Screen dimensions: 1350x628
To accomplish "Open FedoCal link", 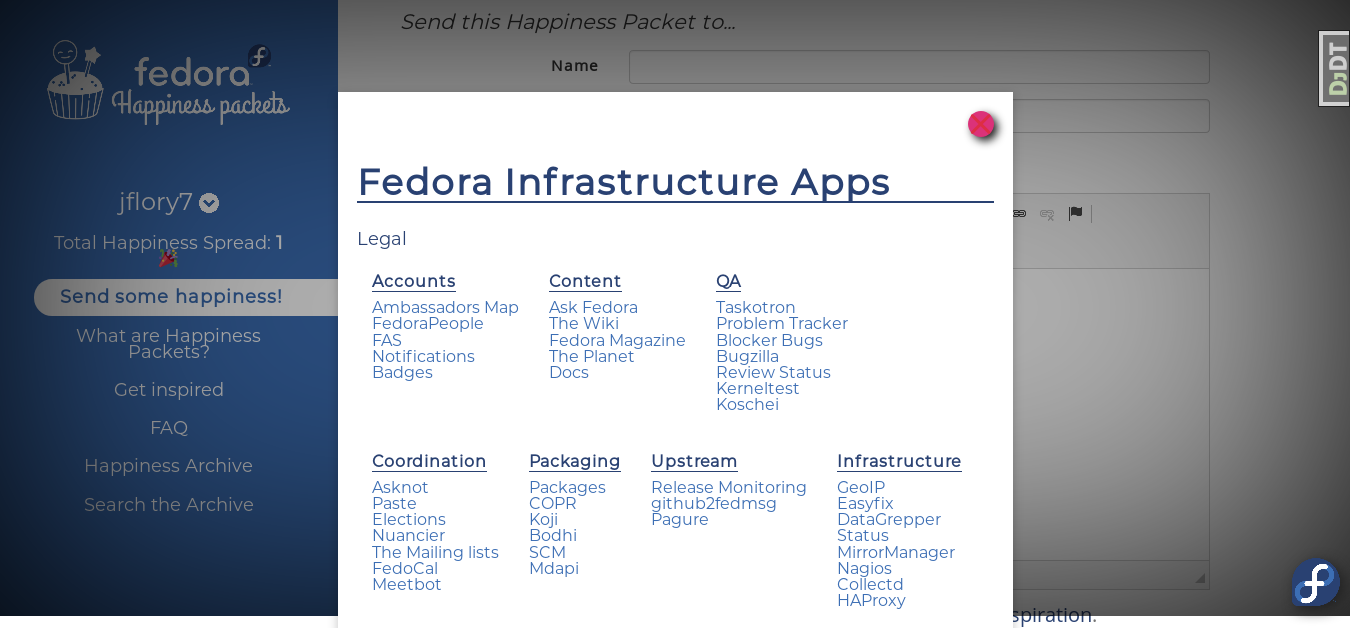I will [x=405, y=569].
